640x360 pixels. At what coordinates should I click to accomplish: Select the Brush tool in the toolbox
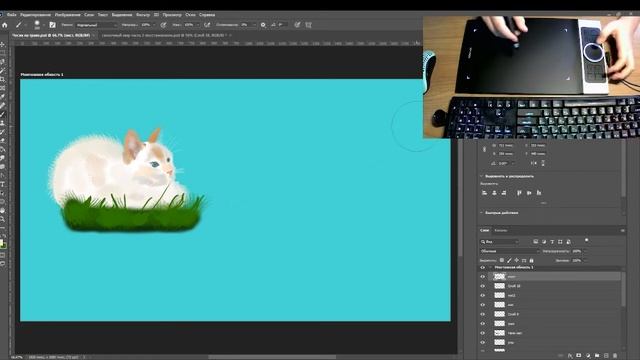click(2, 114)
